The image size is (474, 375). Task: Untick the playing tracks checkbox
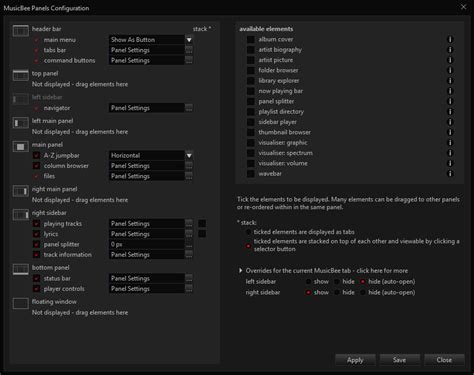[36, 224]
